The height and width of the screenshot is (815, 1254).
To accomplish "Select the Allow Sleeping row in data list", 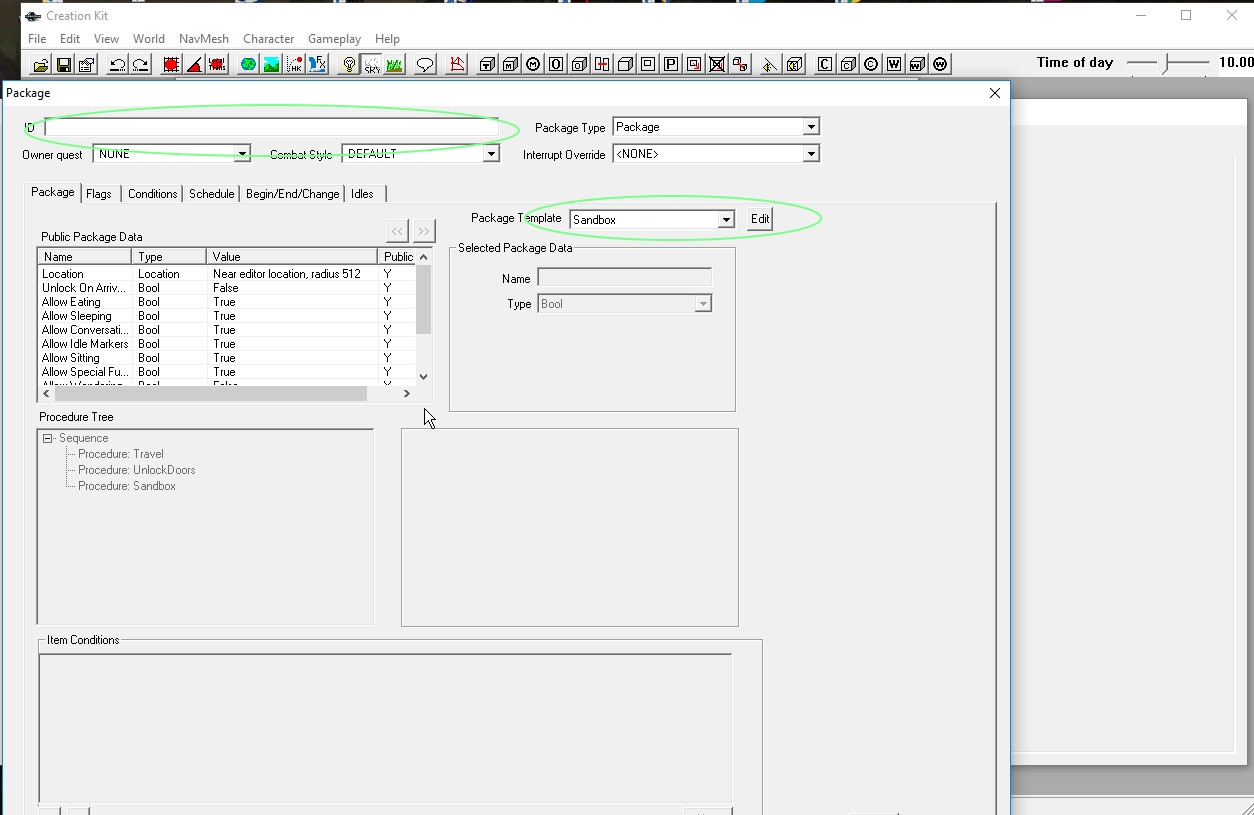I will (77, 316).
